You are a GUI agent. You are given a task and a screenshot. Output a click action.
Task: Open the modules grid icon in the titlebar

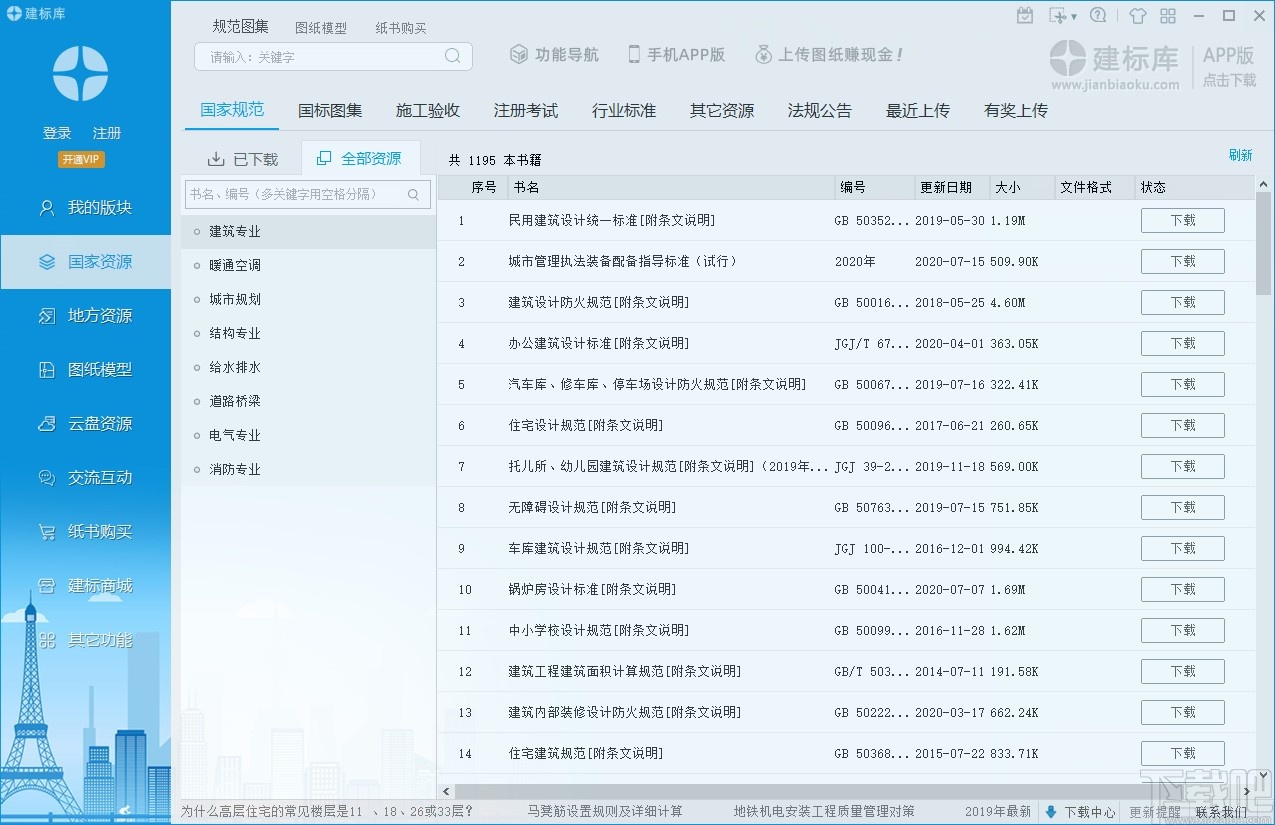[x=1167, y=15]
